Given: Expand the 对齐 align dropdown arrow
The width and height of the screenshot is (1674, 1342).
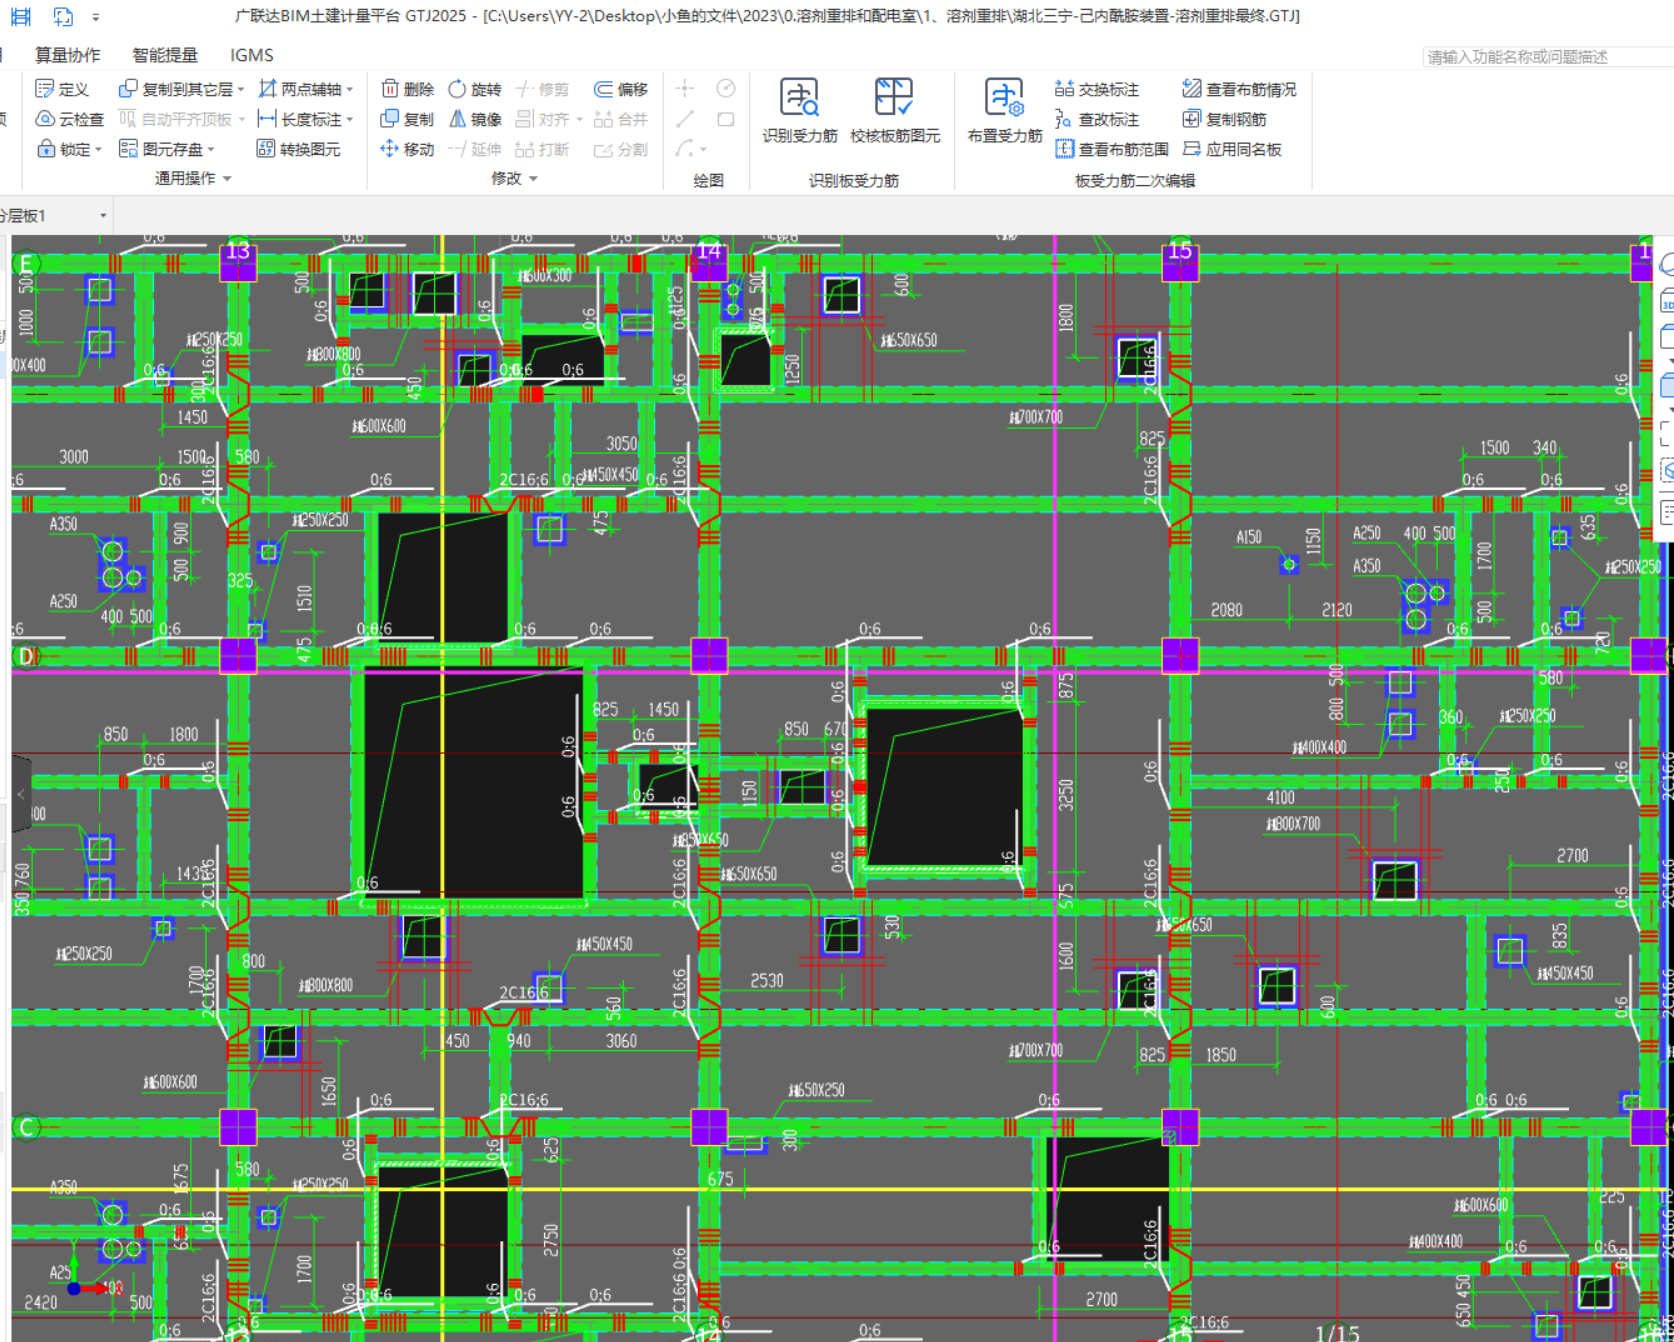Looking at the screenshot, I should click(580, 120).
